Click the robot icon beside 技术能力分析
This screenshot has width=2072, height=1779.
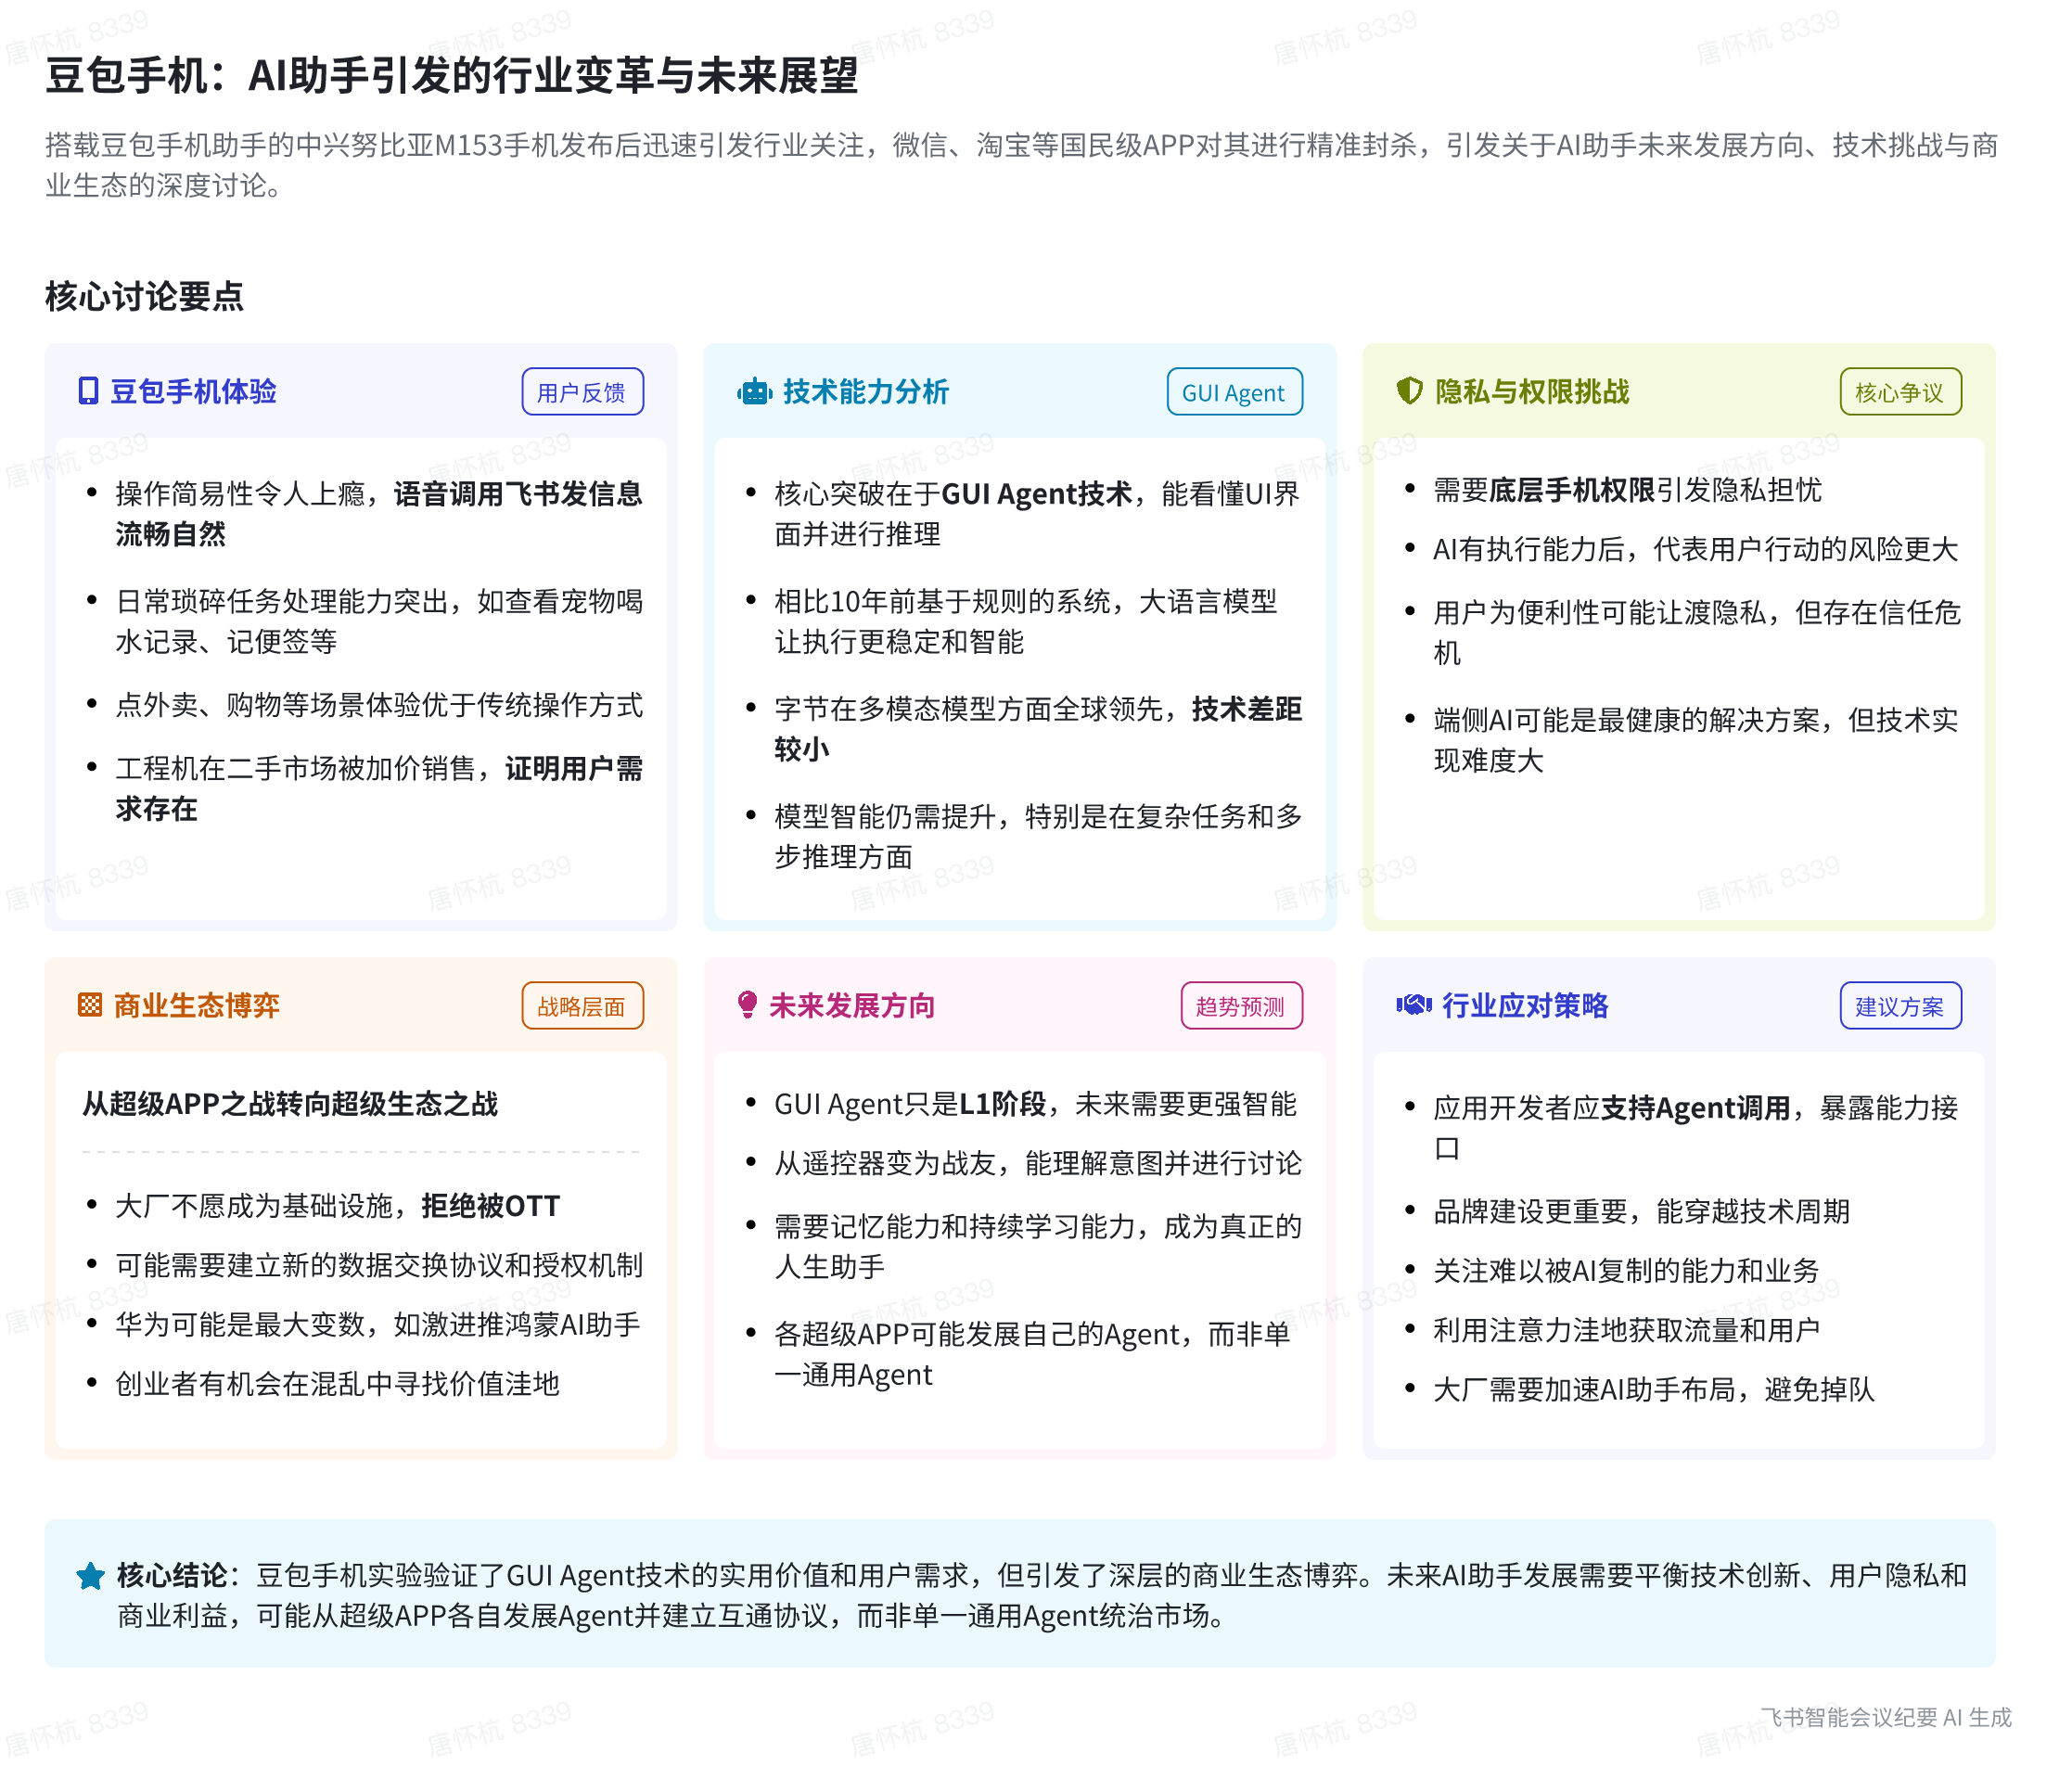point(754,392)
